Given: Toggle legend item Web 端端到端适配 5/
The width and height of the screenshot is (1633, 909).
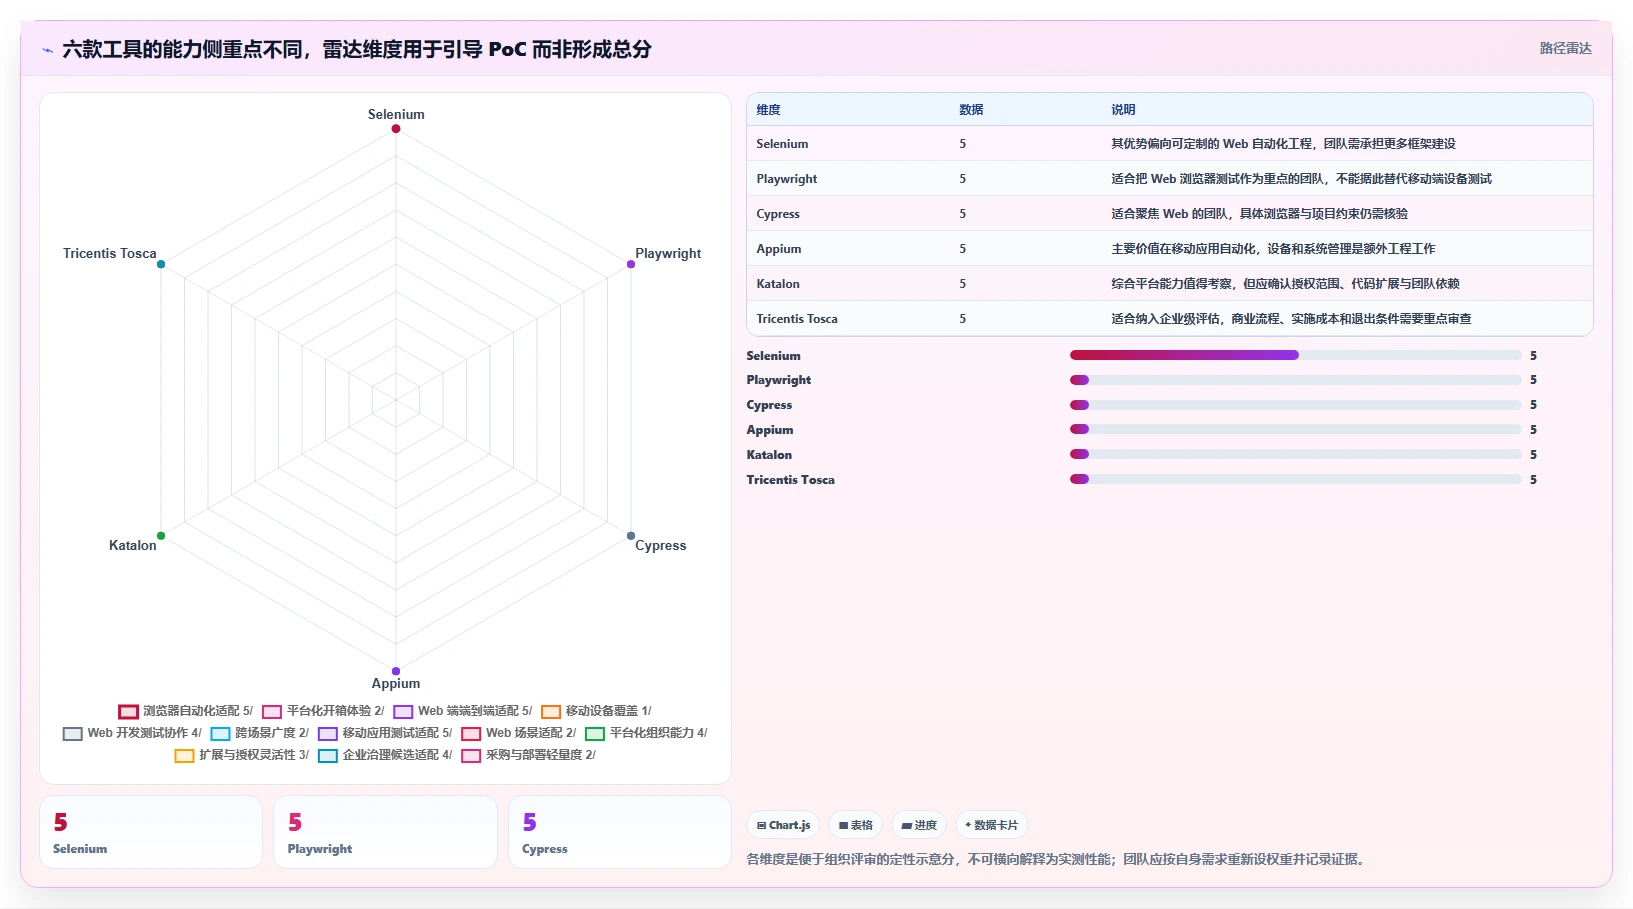Looking at the screenshot, I should pyautogui.click(x=463, y=711).
